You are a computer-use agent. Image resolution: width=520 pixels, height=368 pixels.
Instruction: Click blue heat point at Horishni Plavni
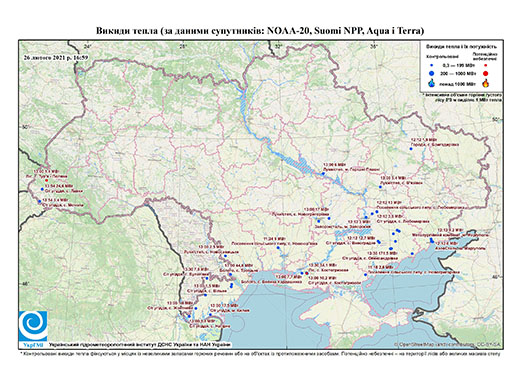click(x=323, y=173)
